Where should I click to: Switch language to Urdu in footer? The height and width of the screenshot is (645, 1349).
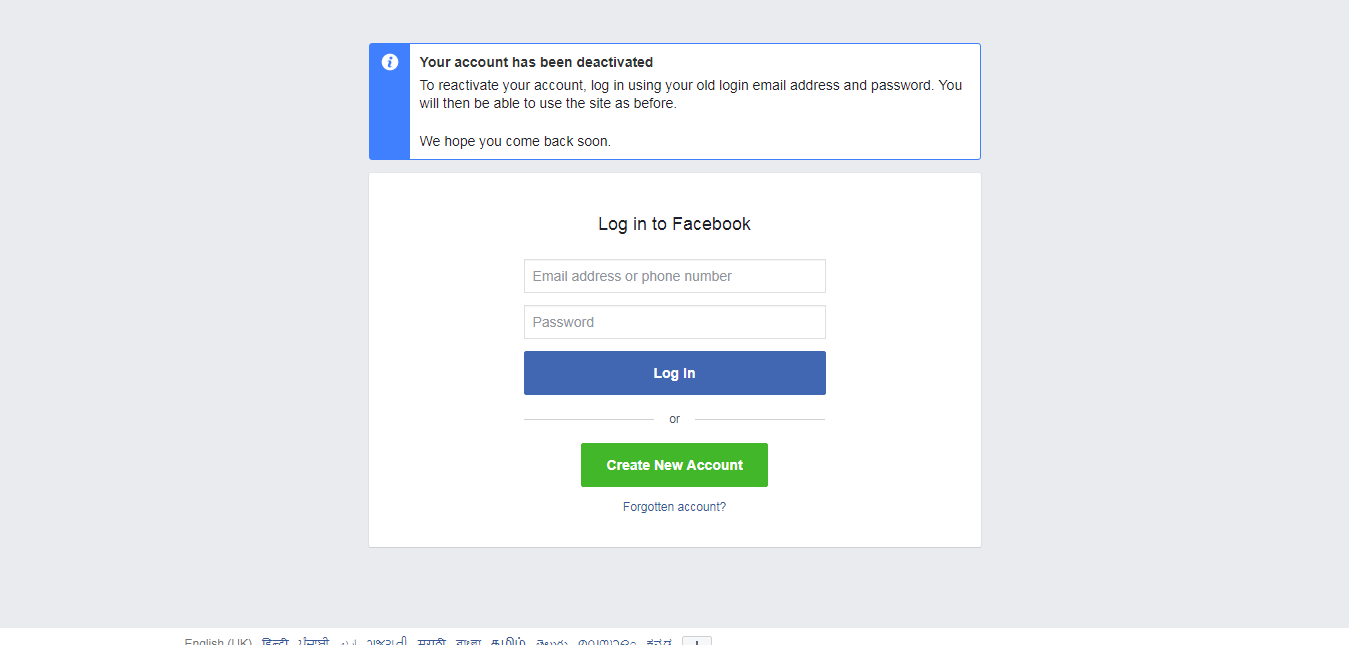(x=348, y=641)
